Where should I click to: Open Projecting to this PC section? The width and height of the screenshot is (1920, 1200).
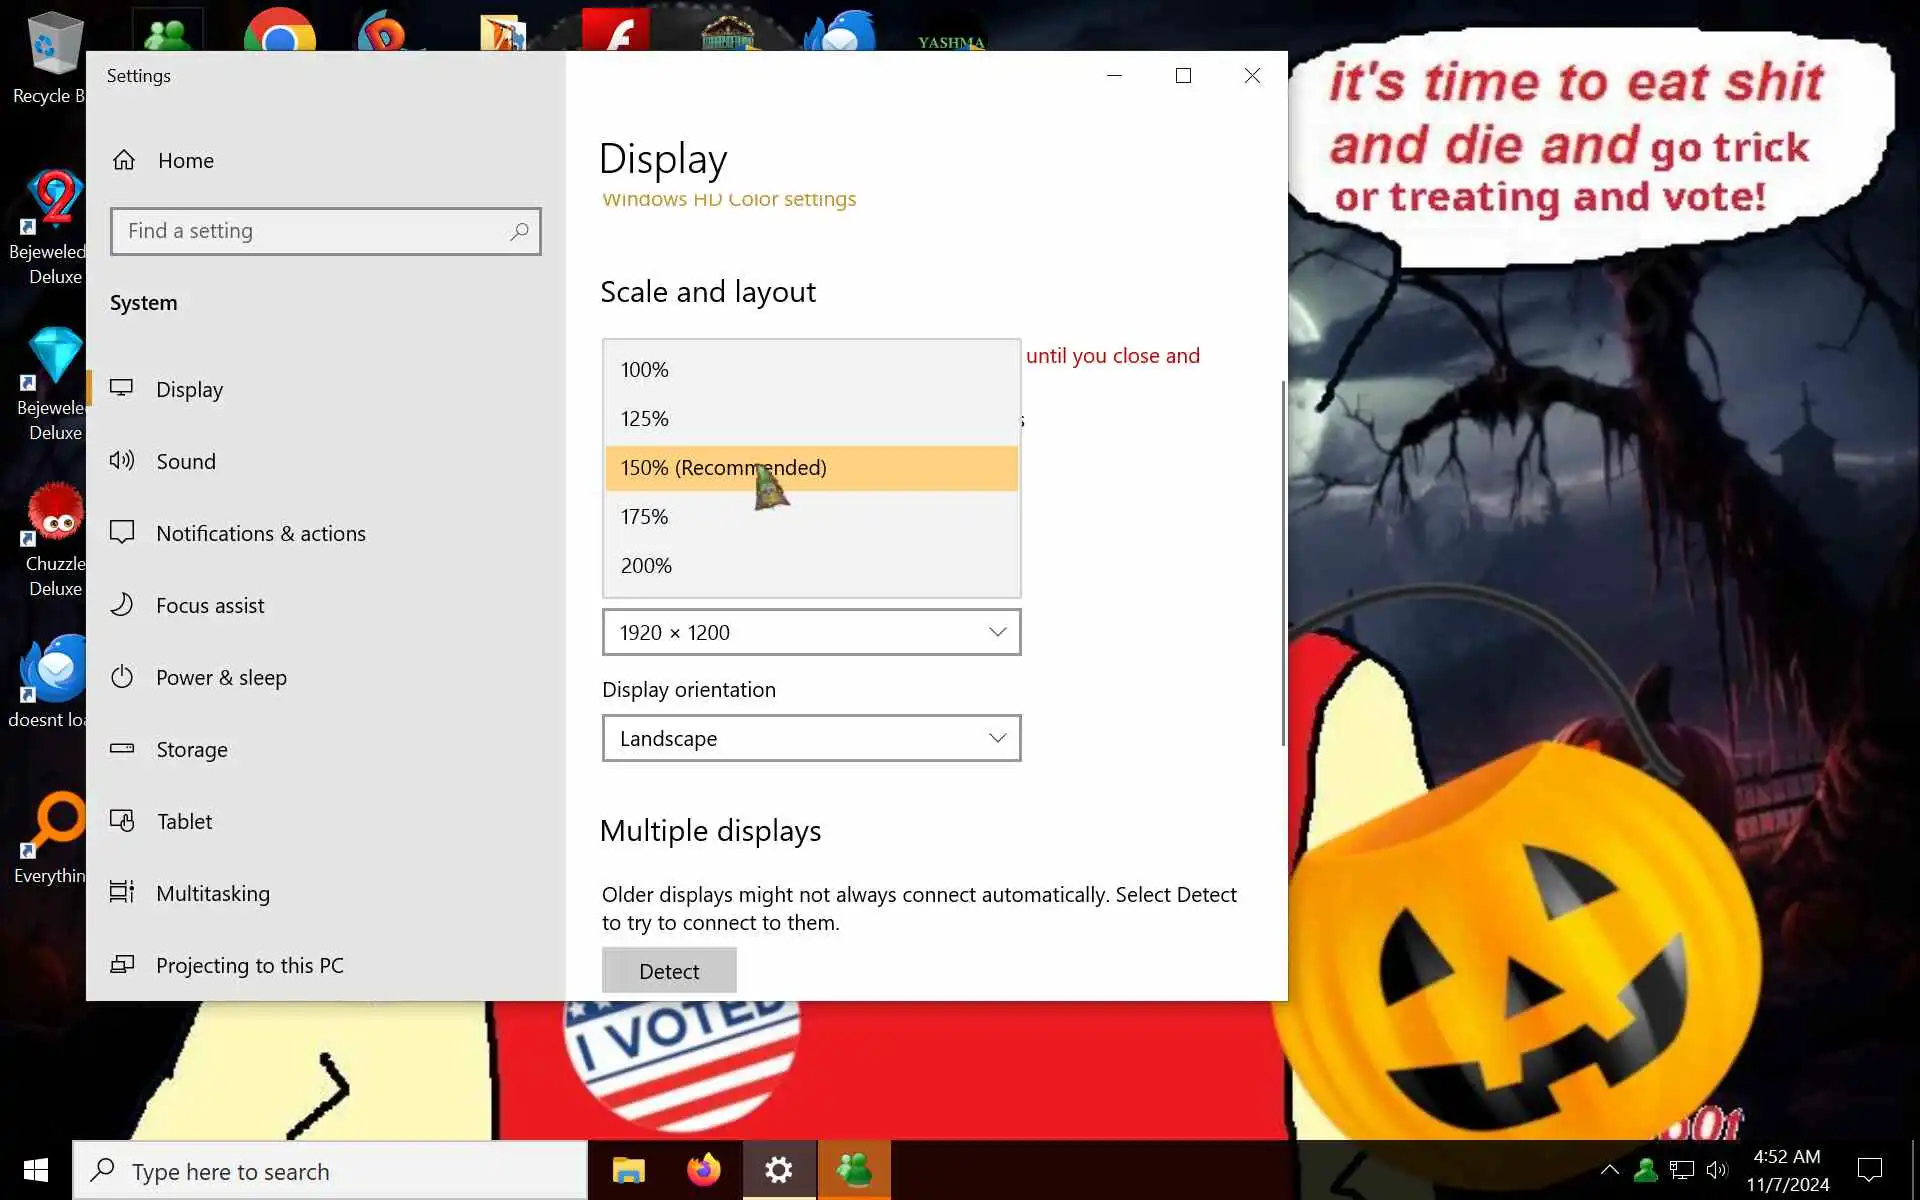click(249, 965)
